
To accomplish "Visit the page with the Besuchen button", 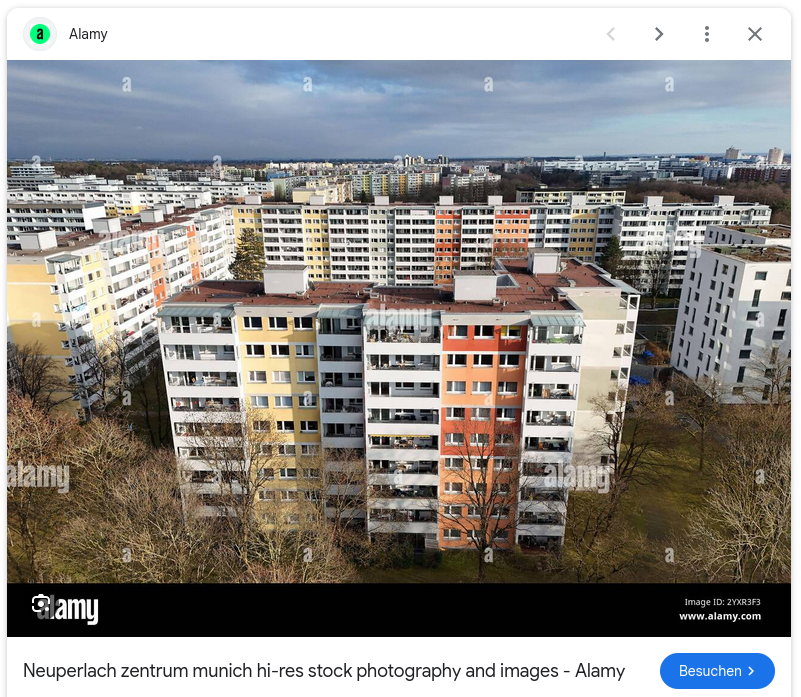I will 717,670.
